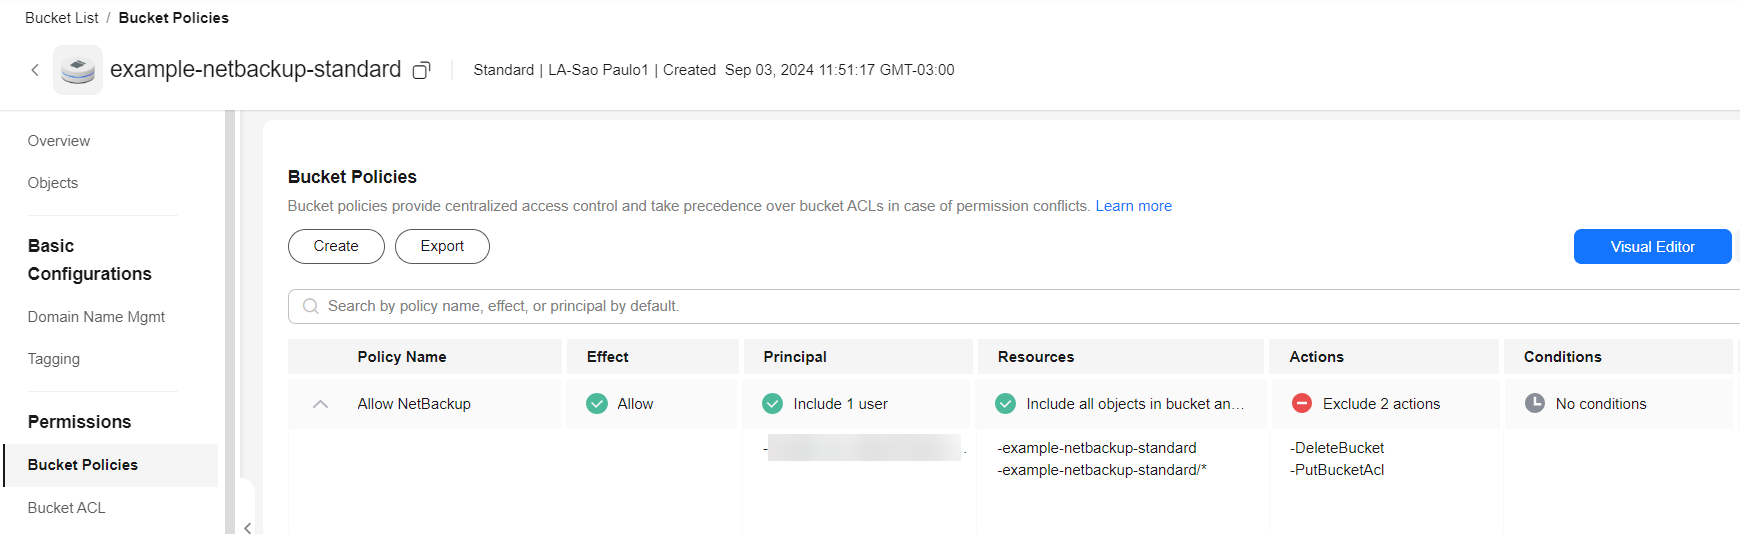
Task: Collapse the left sidebar using bottom chevron
Action: coord(247,527)
